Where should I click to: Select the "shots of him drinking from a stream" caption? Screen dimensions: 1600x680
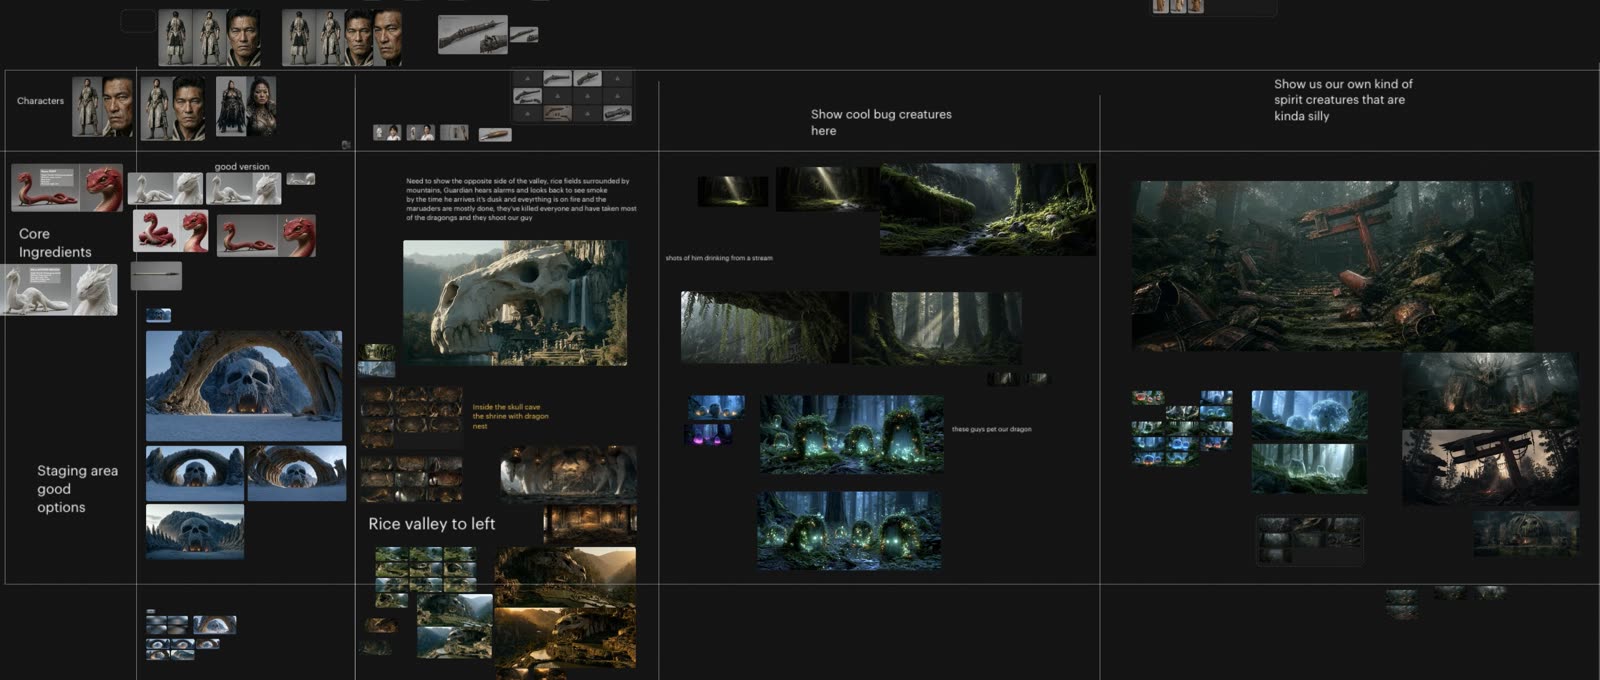pyautogui.click(x=719, y=258)
